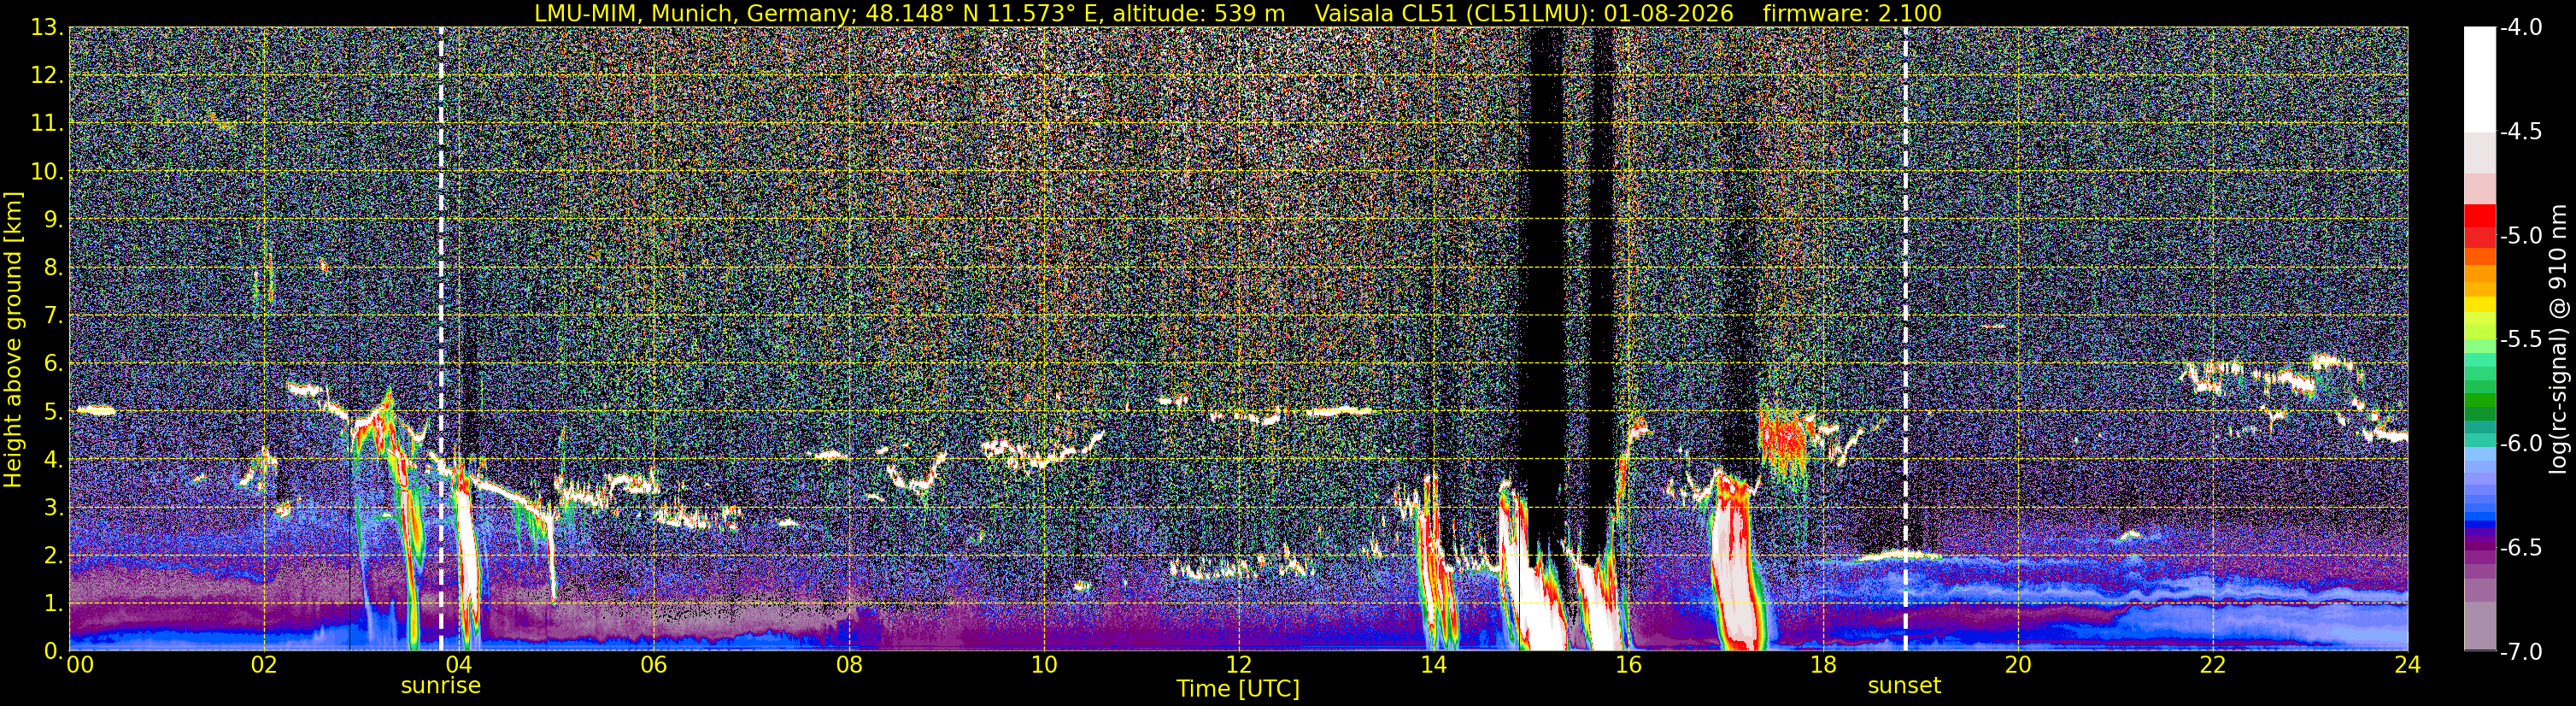This screenshot has height=706, width=2576.
Task: Click the time axis tick '18'
Action: click(1823, 665)
